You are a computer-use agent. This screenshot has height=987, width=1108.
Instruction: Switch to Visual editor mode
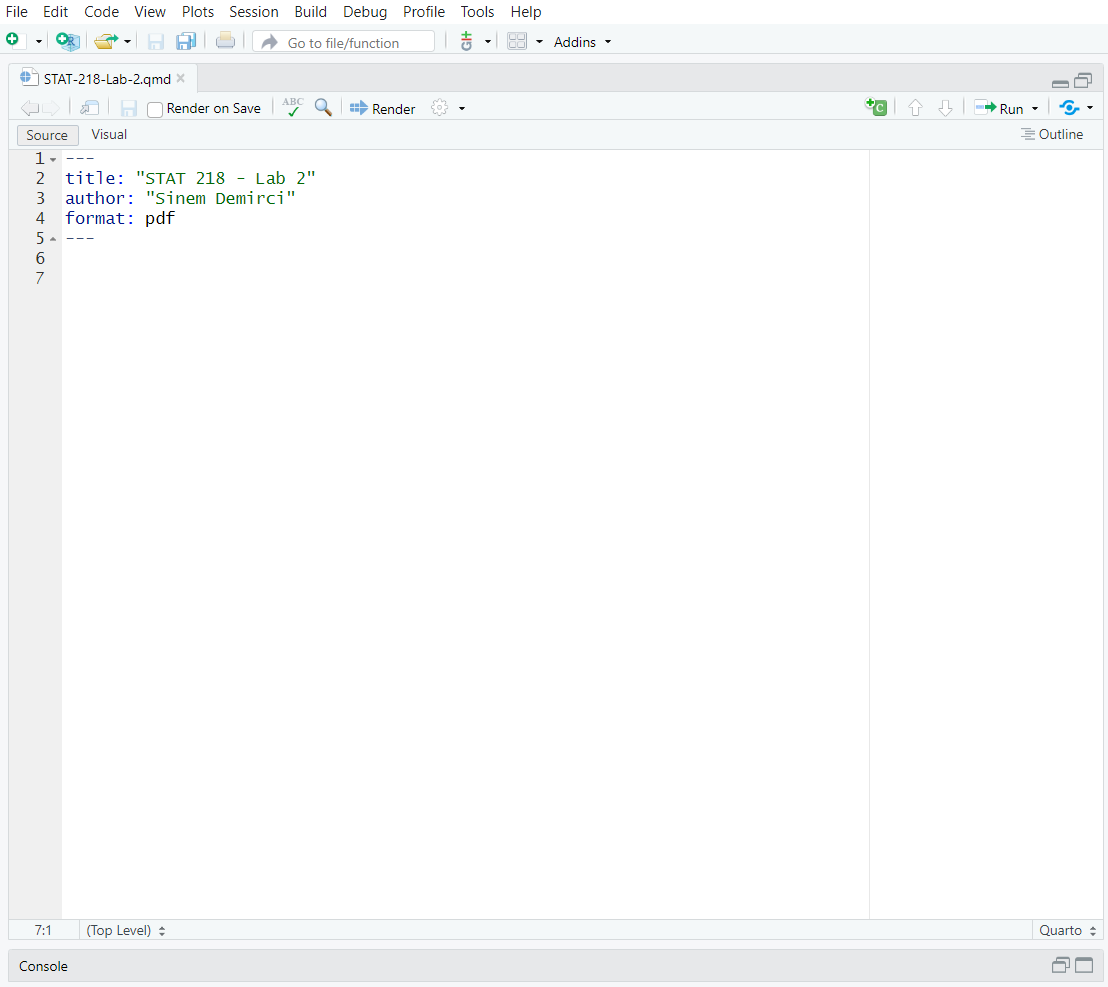(x=109, y=134)
